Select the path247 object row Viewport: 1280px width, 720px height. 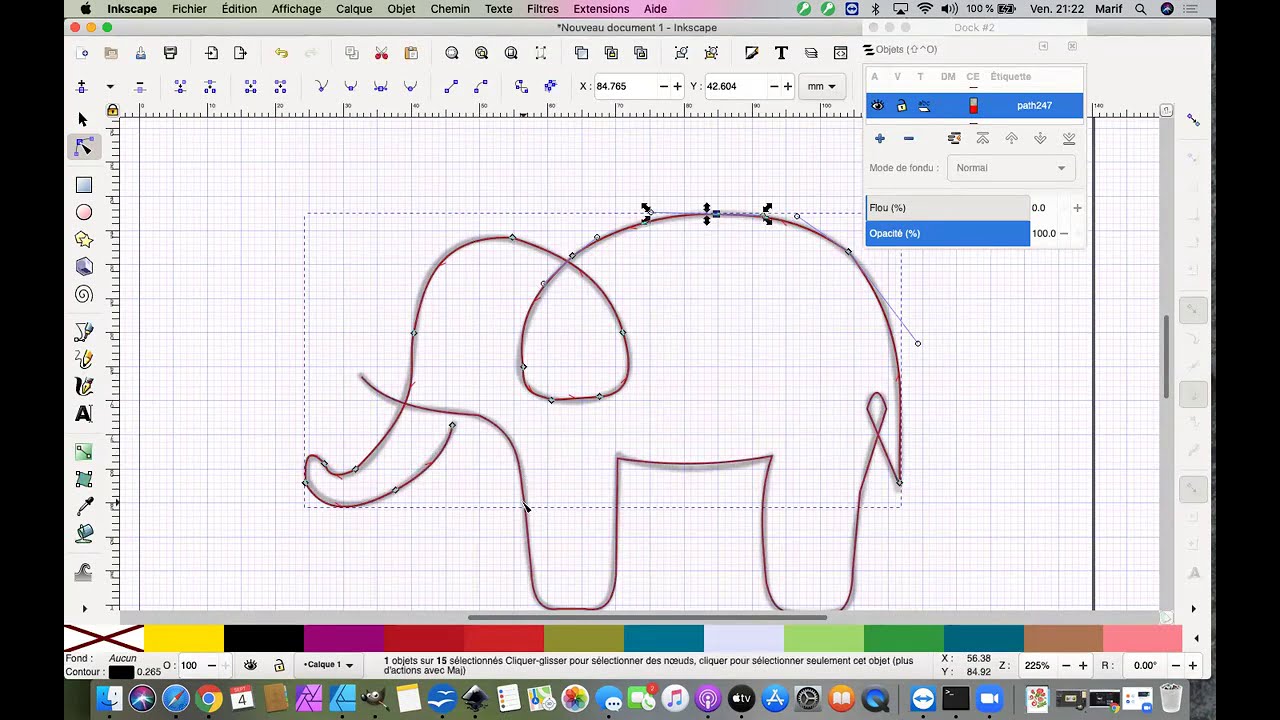pos(974,105)
